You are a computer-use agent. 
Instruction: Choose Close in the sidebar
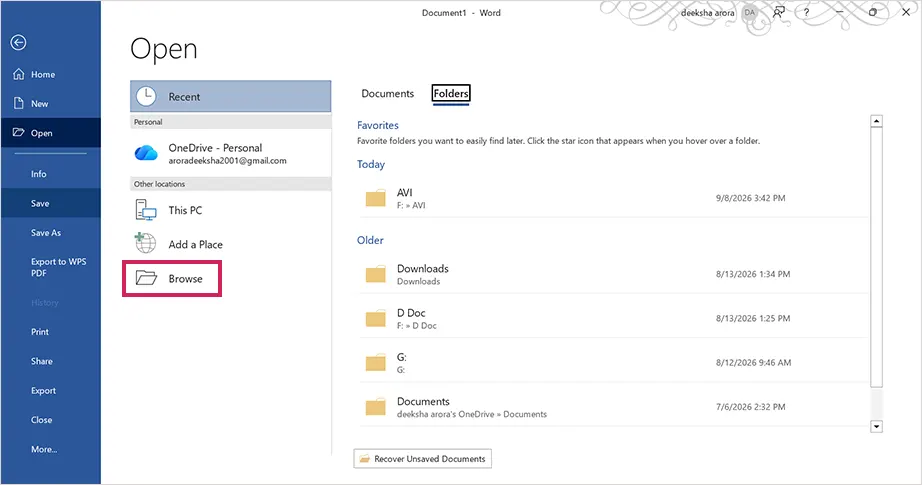(50, 420)
